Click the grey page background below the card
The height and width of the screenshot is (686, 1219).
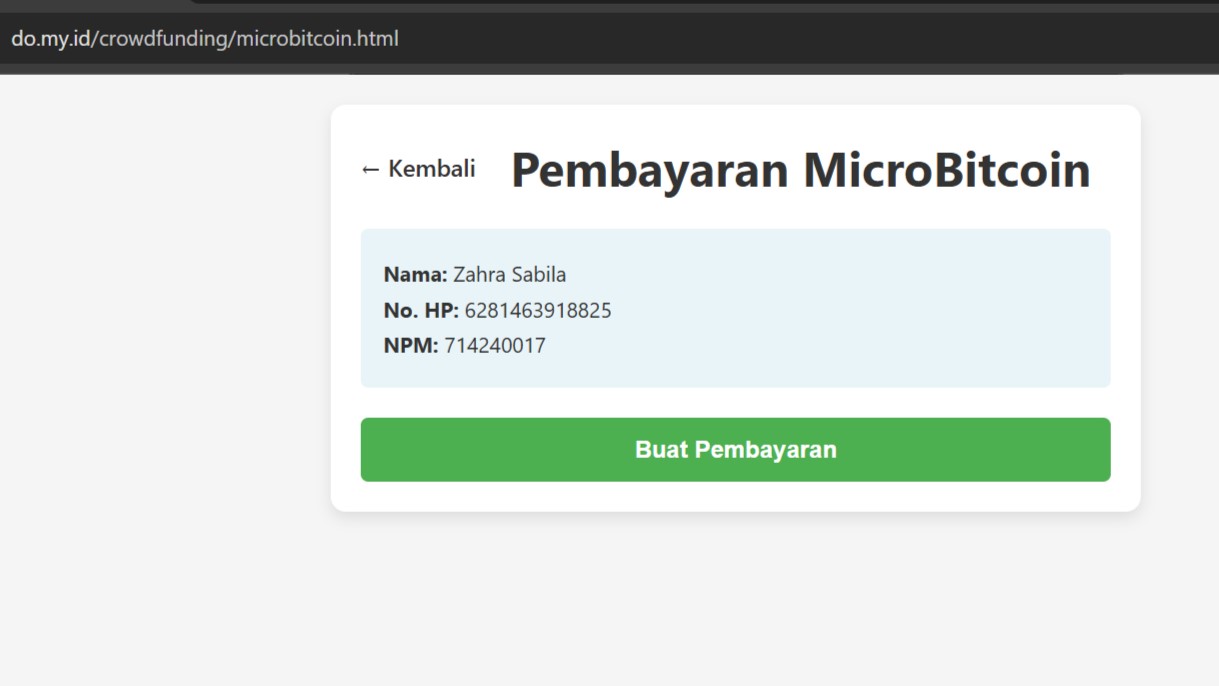click(x=735, y=600)
